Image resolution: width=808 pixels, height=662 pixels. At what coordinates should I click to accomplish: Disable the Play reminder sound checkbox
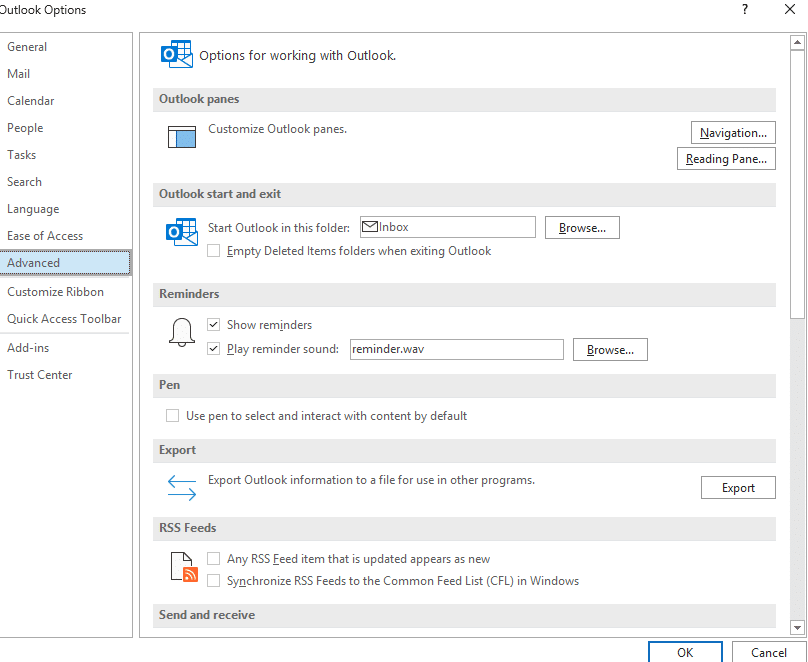point(214,349)
